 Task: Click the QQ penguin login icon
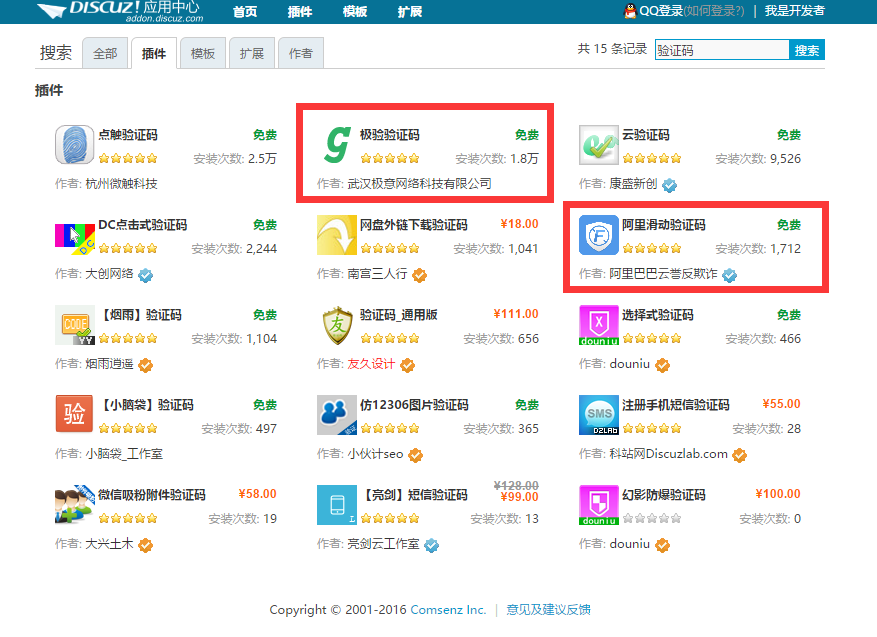tap(630, 11)
